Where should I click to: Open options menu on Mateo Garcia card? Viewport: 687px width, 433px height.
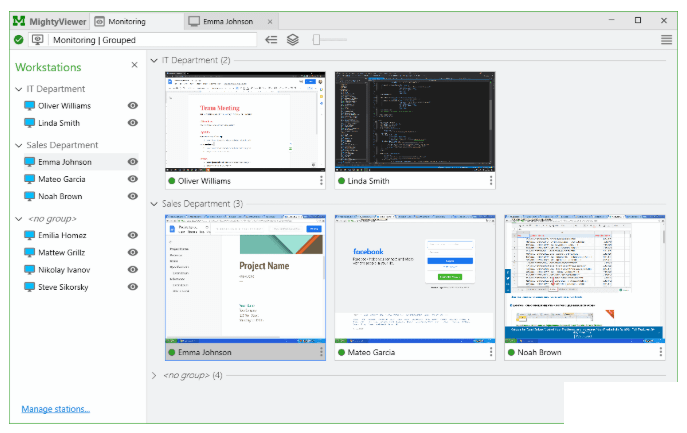coord(491,352)
